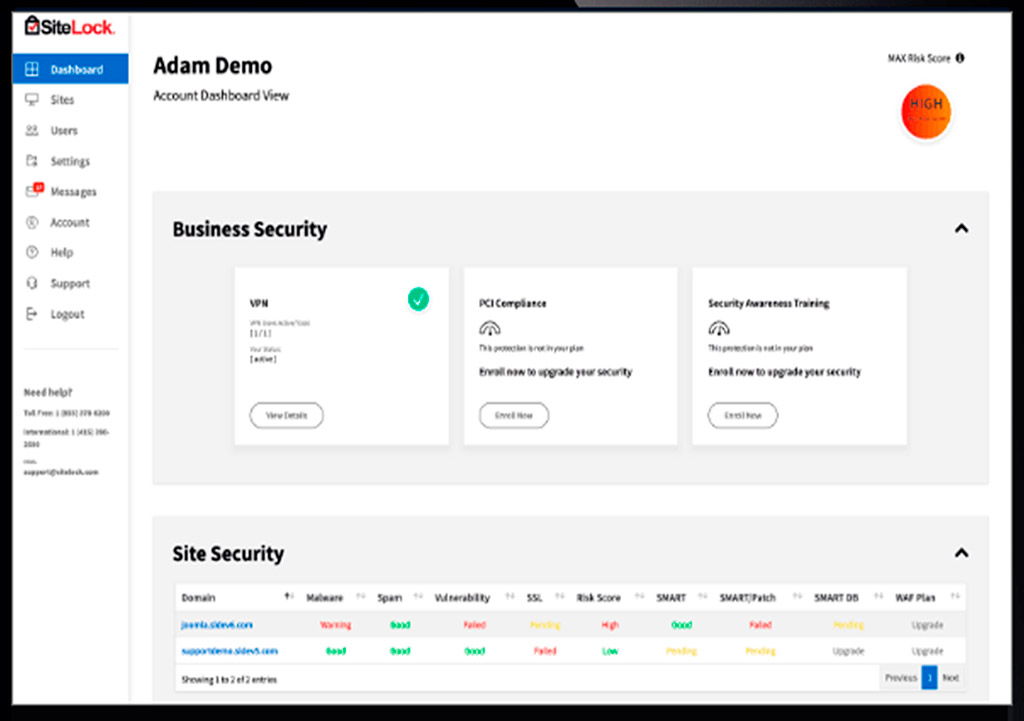Open Messages envelope icon with badge
1024x721 pixels.
(x=32, y=191)
